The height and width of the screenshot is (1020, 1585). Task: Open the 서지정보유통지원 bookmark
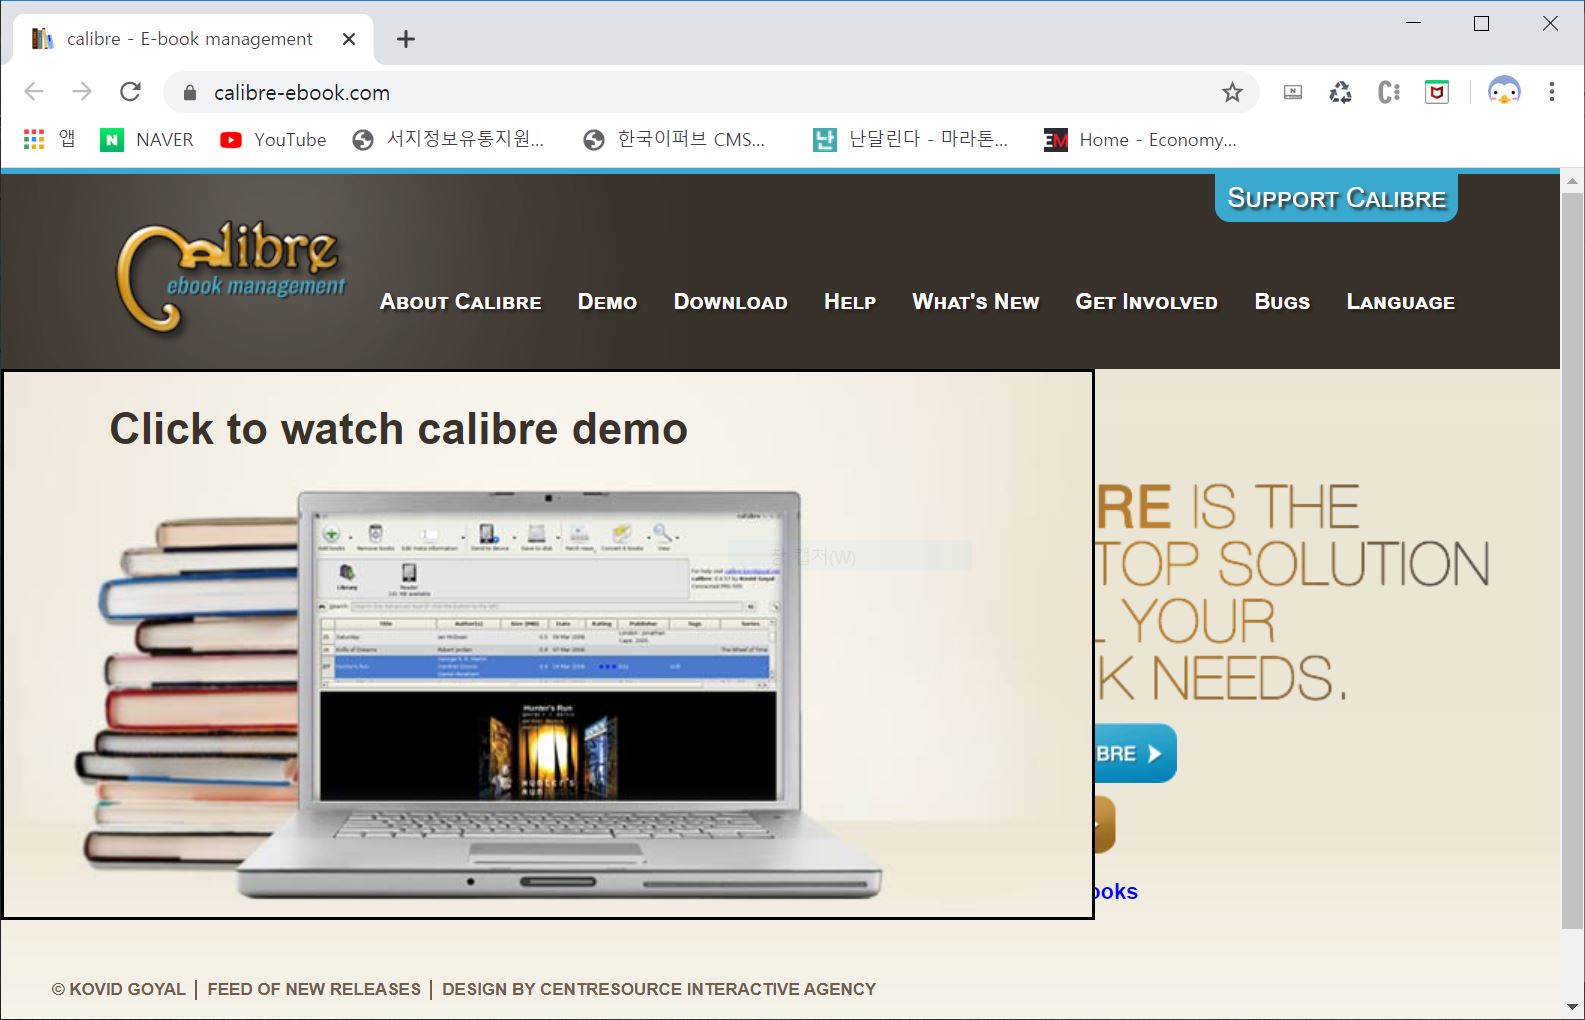click(x=448, y=140)
